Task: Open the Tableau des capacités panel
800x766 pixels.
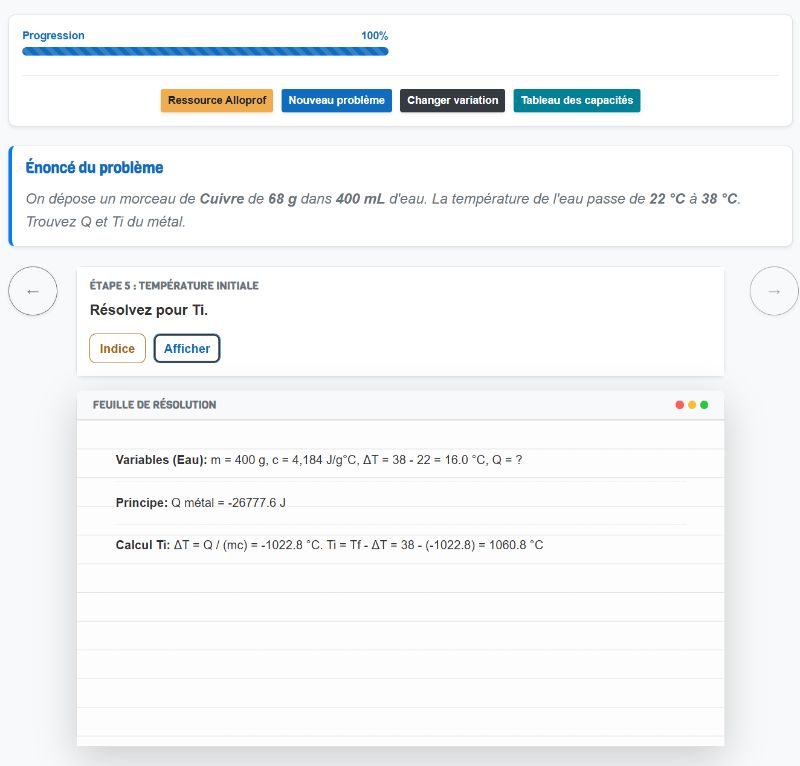Action: [576, 100]
